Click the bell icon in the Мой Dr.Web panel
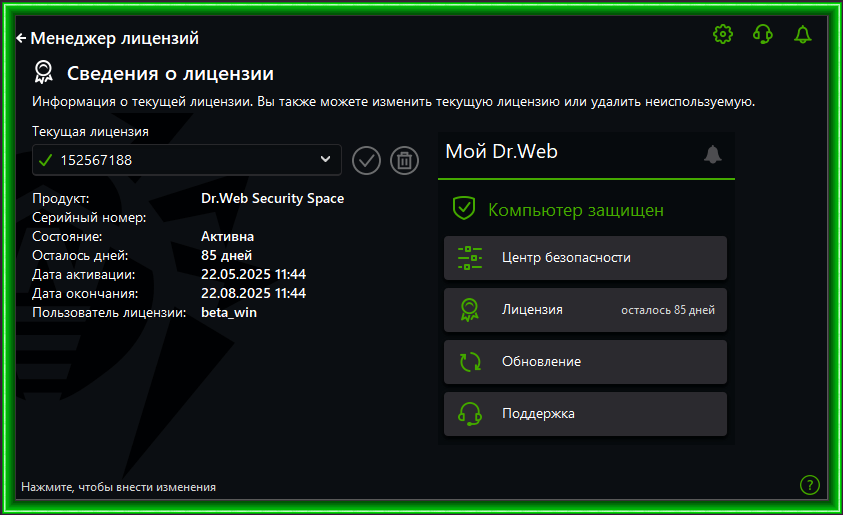The width and height of the screenshot is (843, 515). 712,154
